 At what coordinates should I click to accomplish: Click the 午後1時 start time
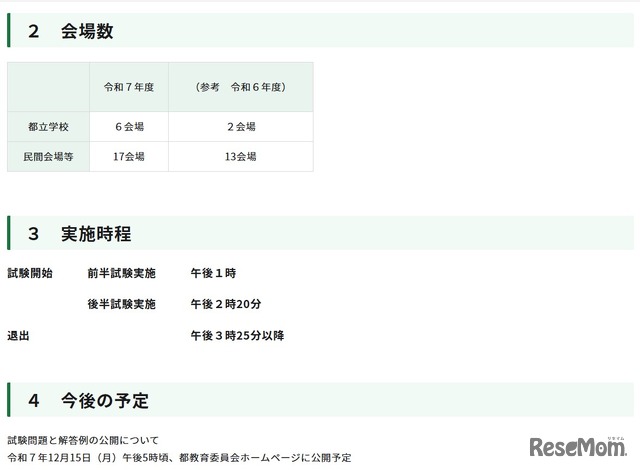(x=213, y=273)
